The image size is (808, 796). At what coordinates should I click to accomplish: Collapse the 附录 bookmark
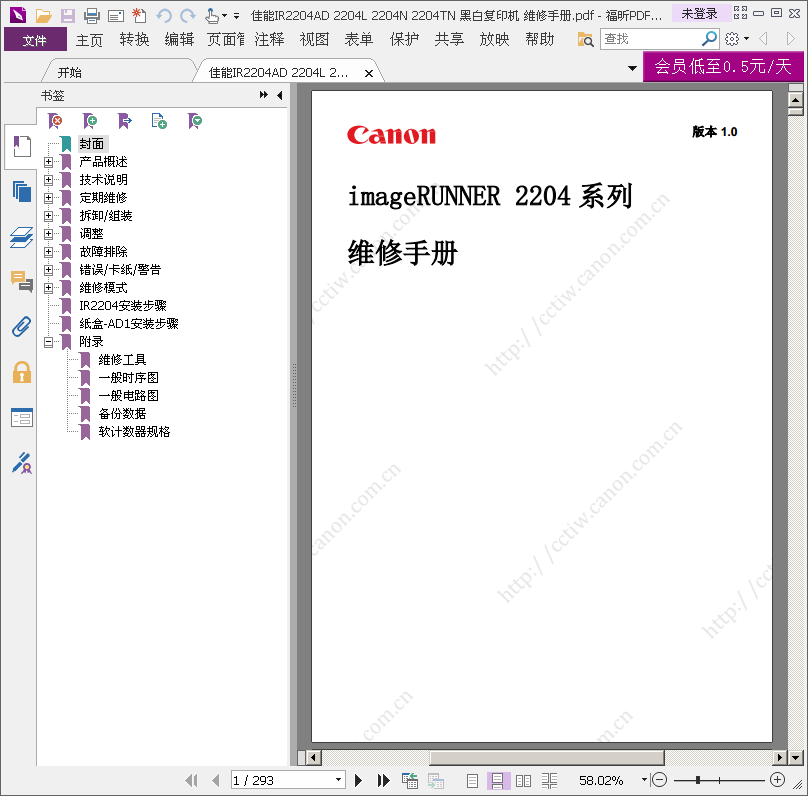[48, 342]
